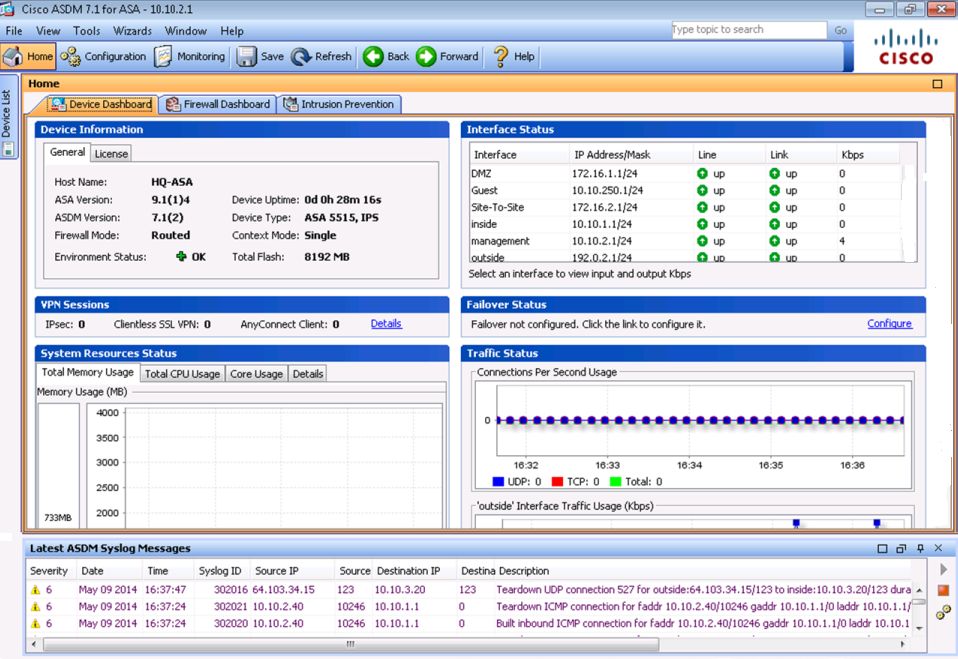The height and width of the screenshot is (659, 958).
Task: Click the Home toolbar icon
Action: (29, 57)
